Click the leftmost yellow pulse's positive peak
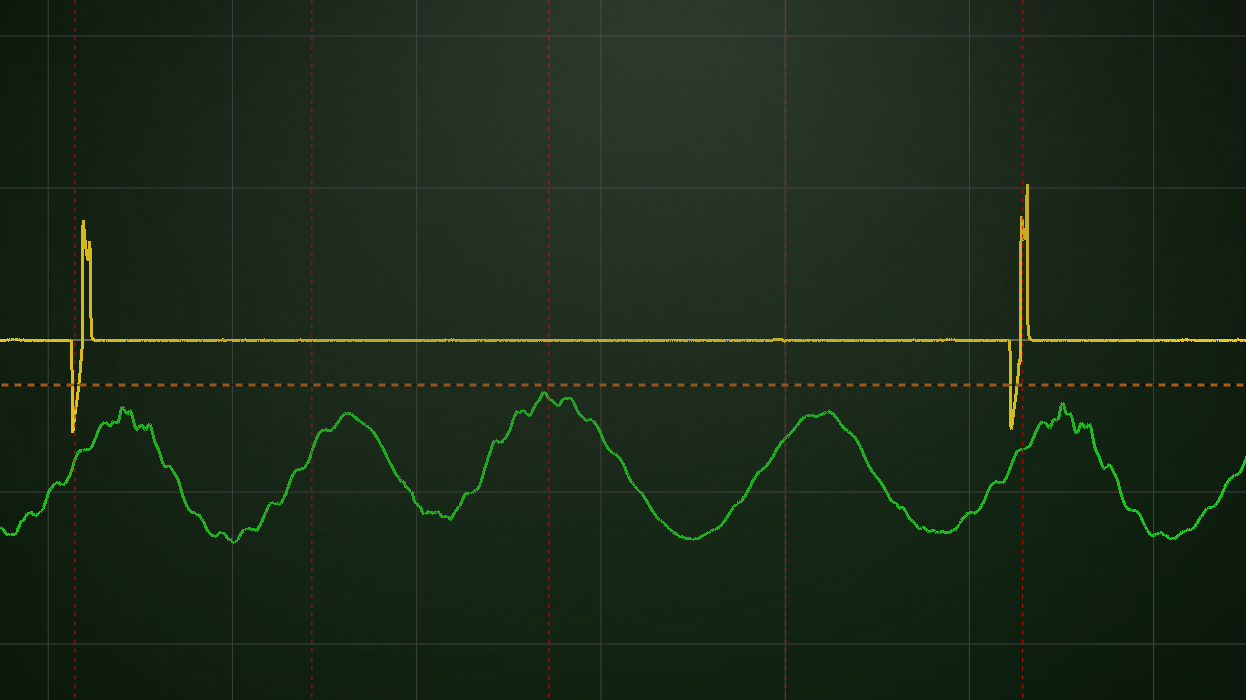1246x700 pixels. click(x=83, y=223)
